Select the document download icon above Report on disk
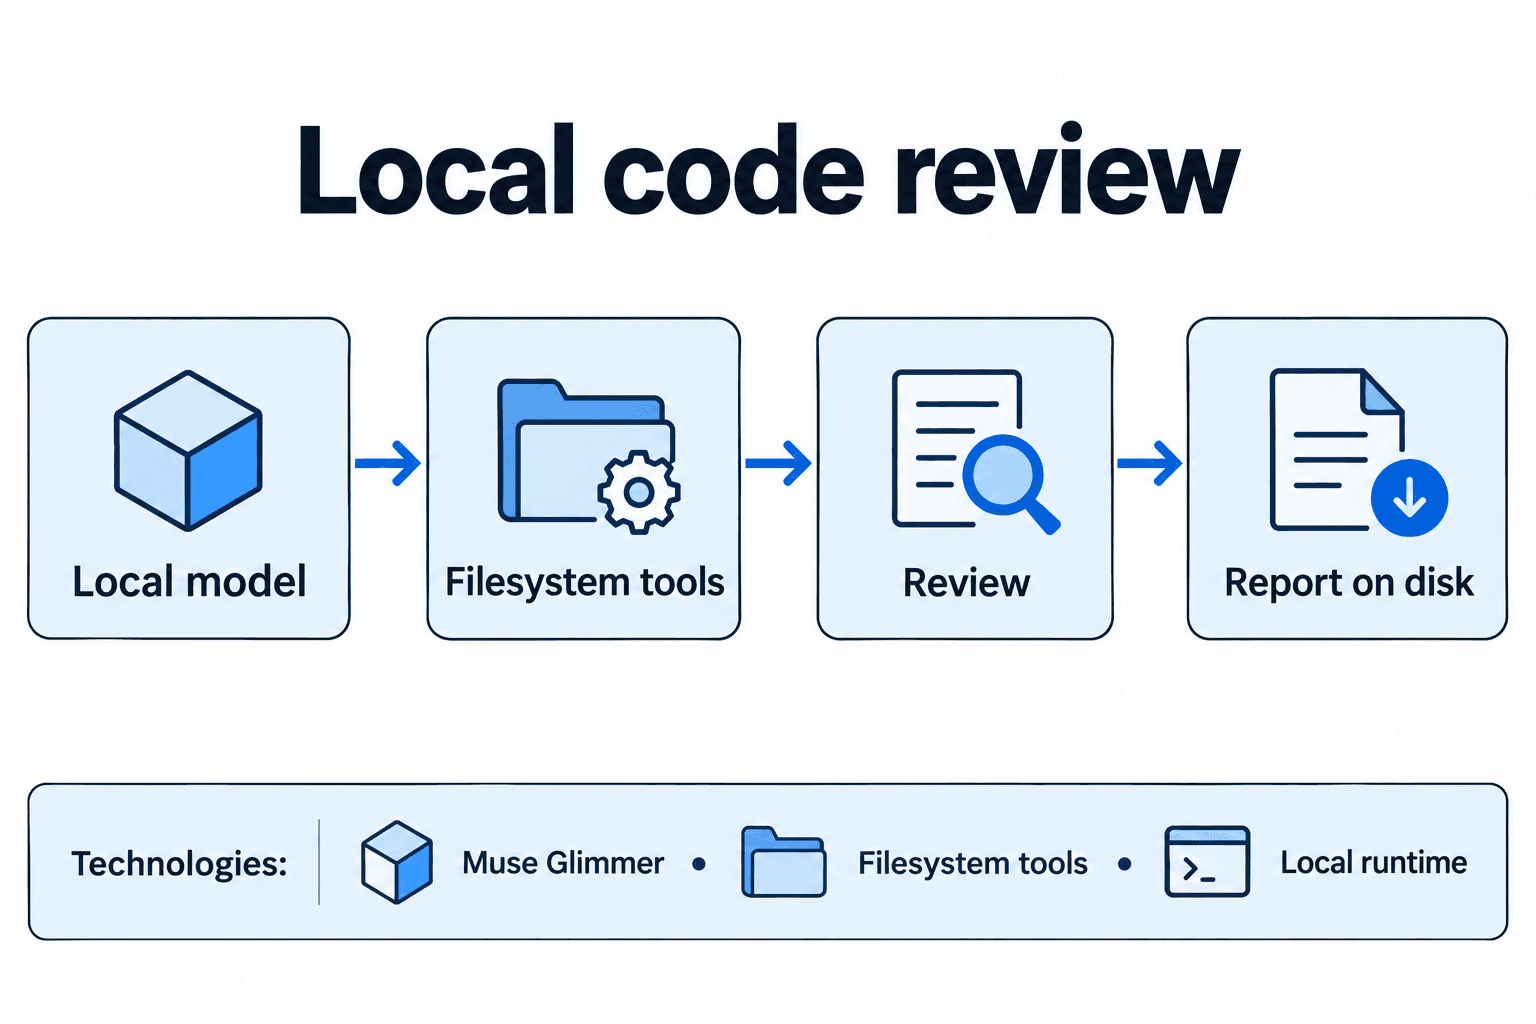The image size is (1536, 1024). (1359, 452)
